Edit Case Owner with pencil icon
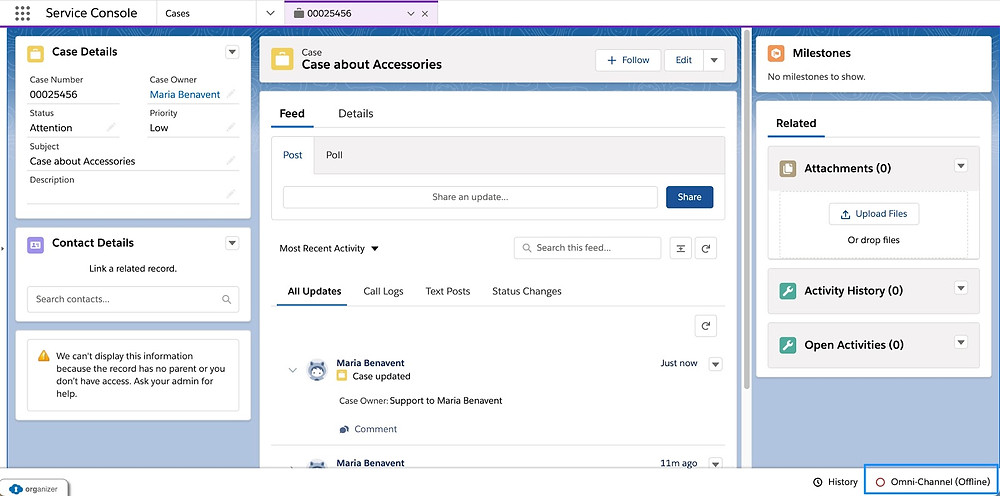 point(231,94)
